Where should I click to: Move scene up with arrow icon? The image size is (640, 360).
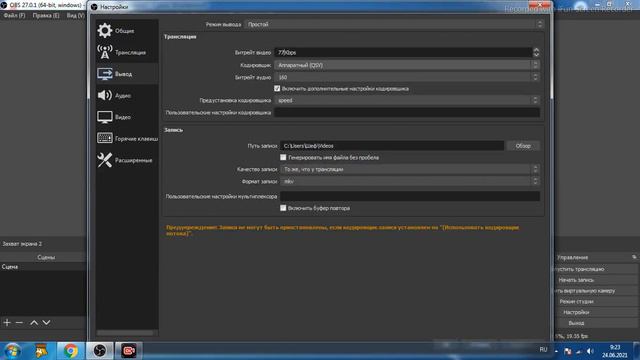pyautogui.click(x=34, y=322)
